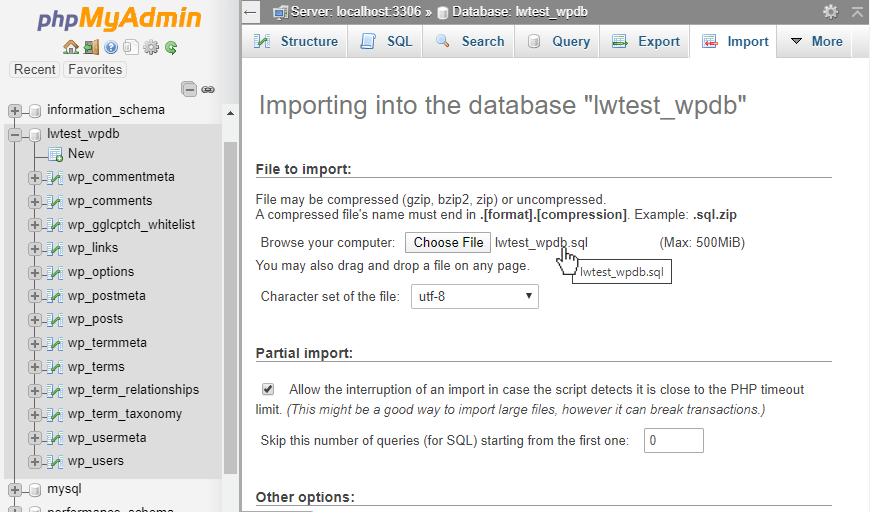Click the selected file name lwtest_wpdb.sql
The height and width of the screenshot is (512, 870).
(x=541, y=242)
